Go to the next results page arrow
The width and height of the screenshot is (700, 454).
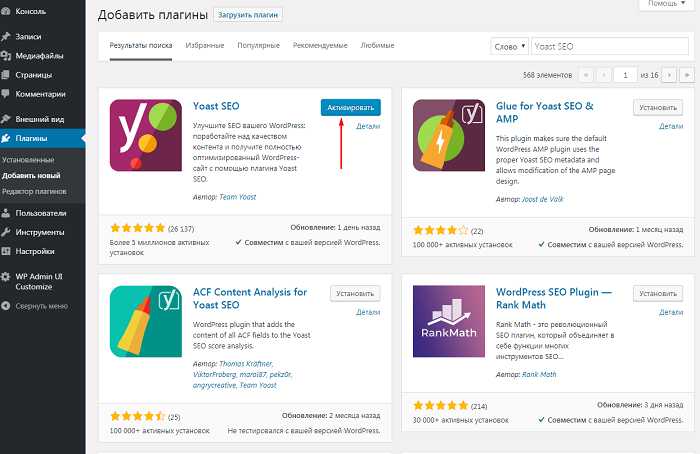click(668, 75)
